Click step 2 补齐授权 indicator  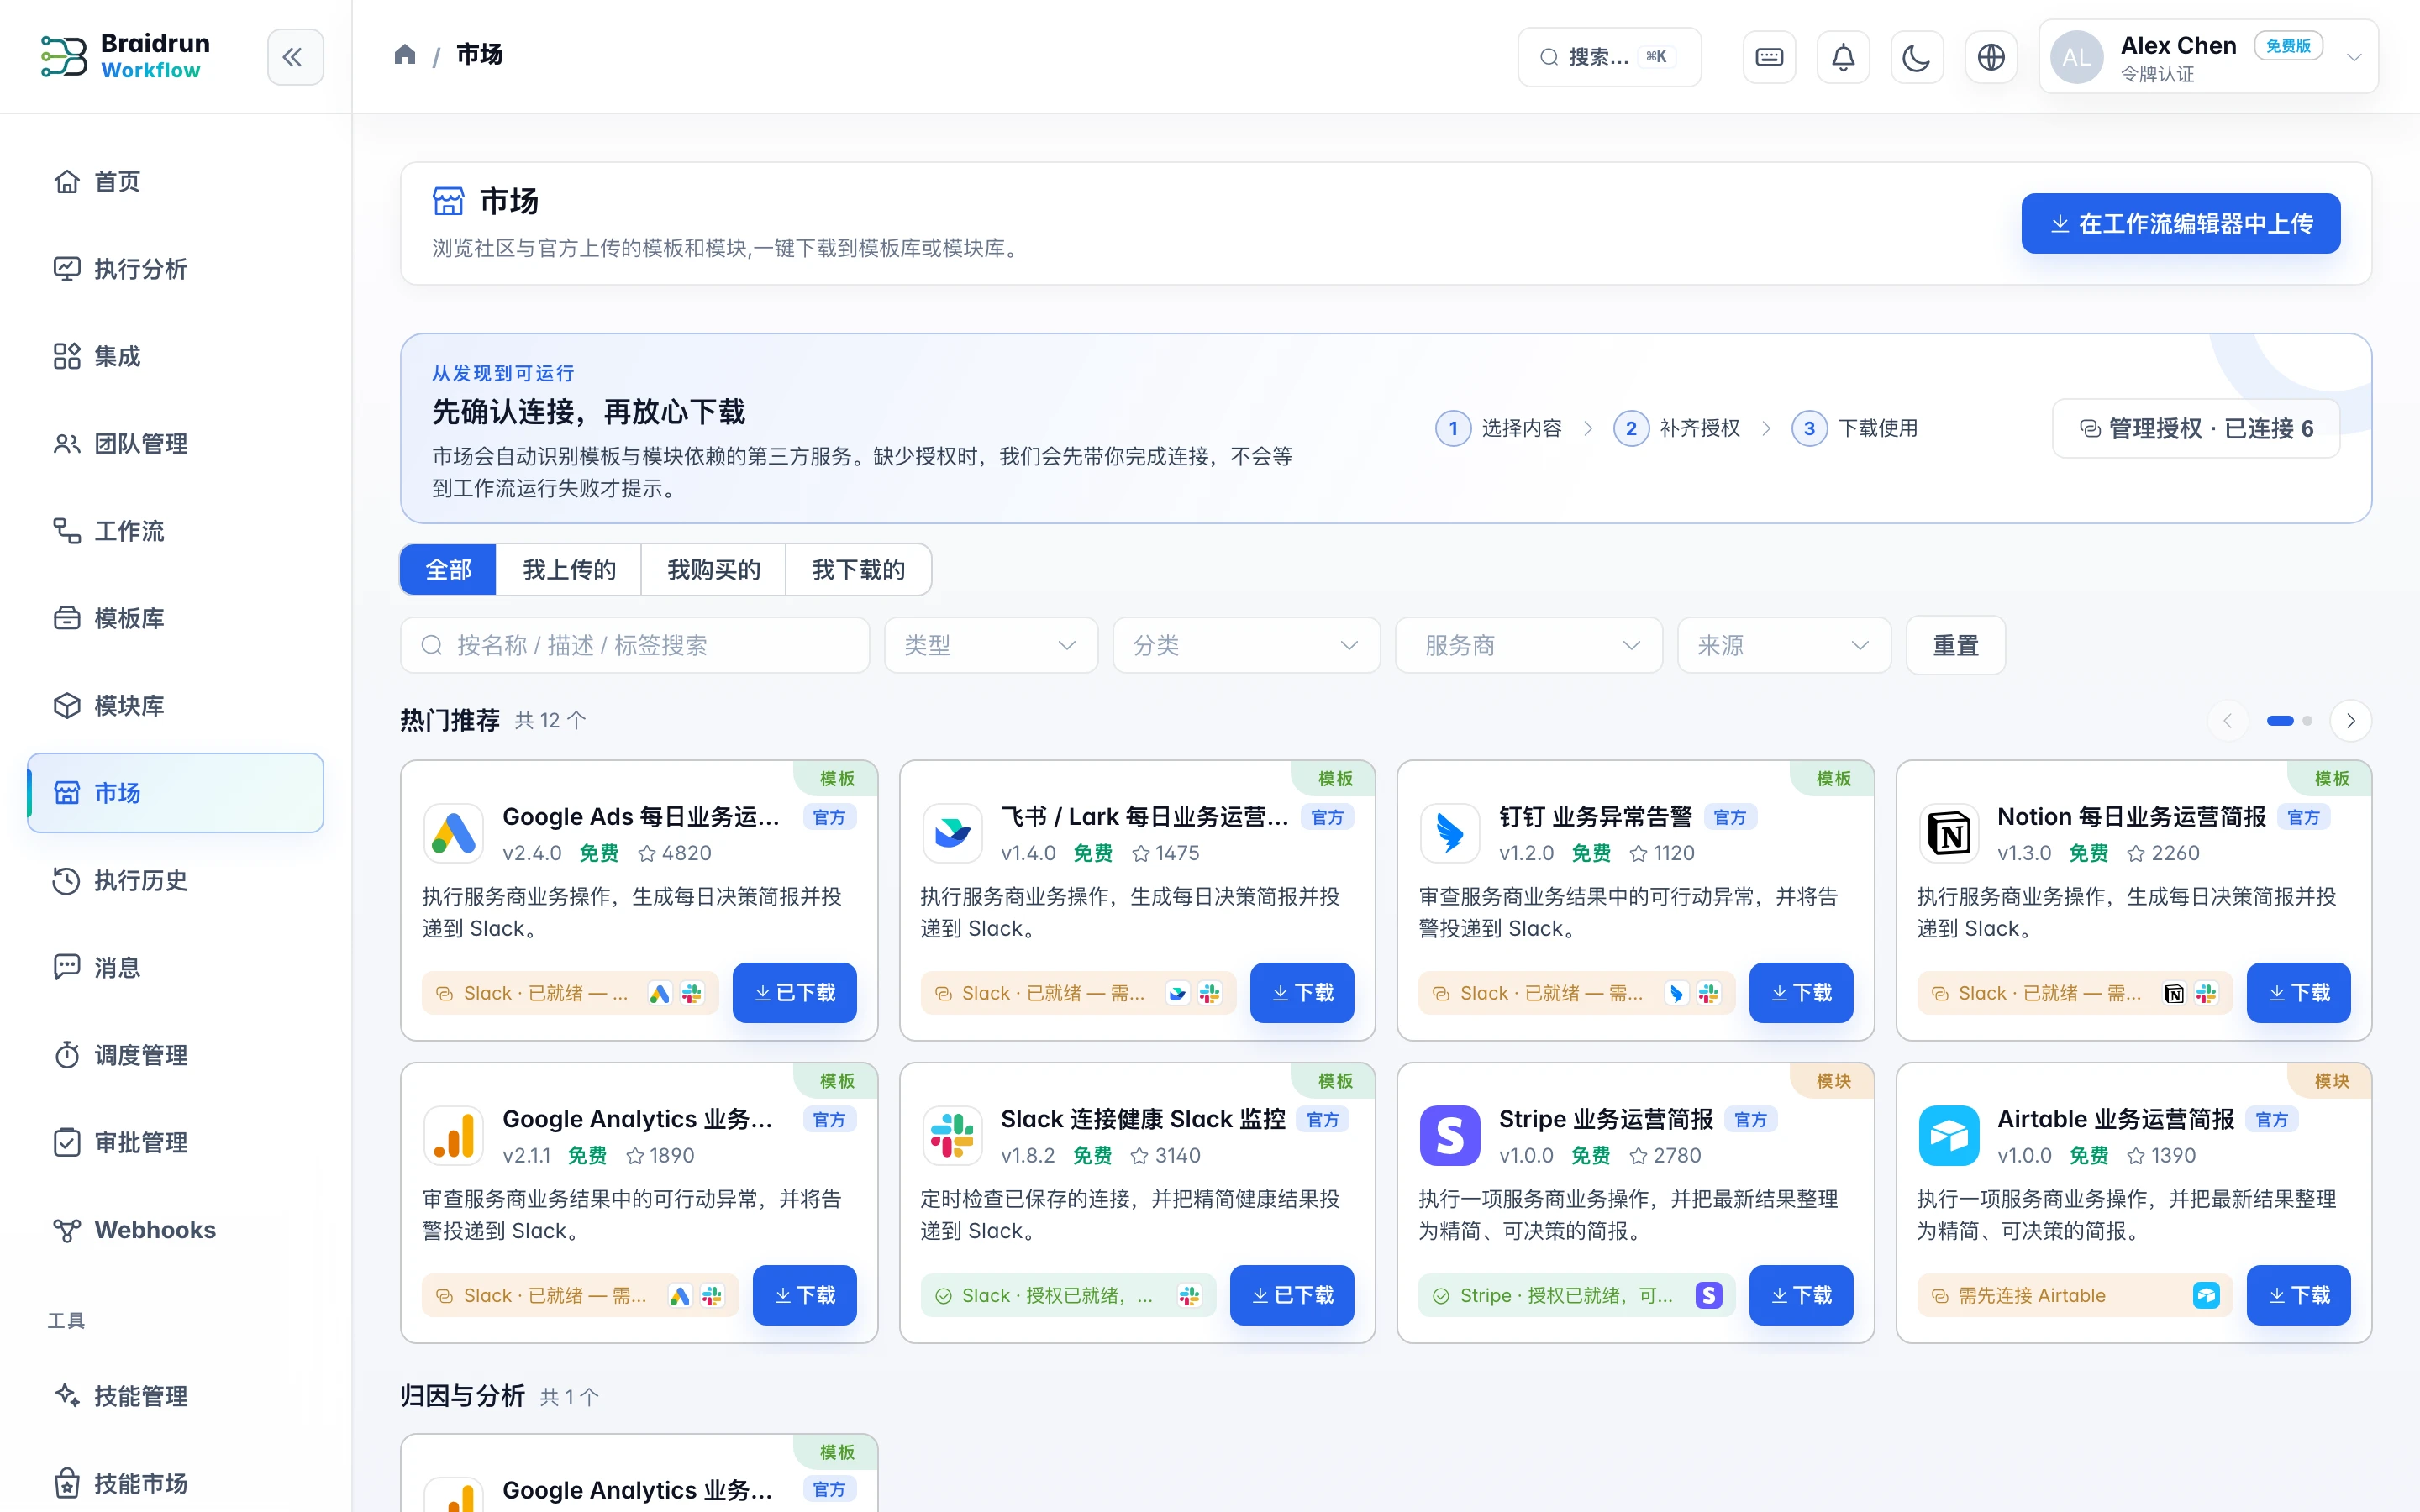click(1676, 429)
